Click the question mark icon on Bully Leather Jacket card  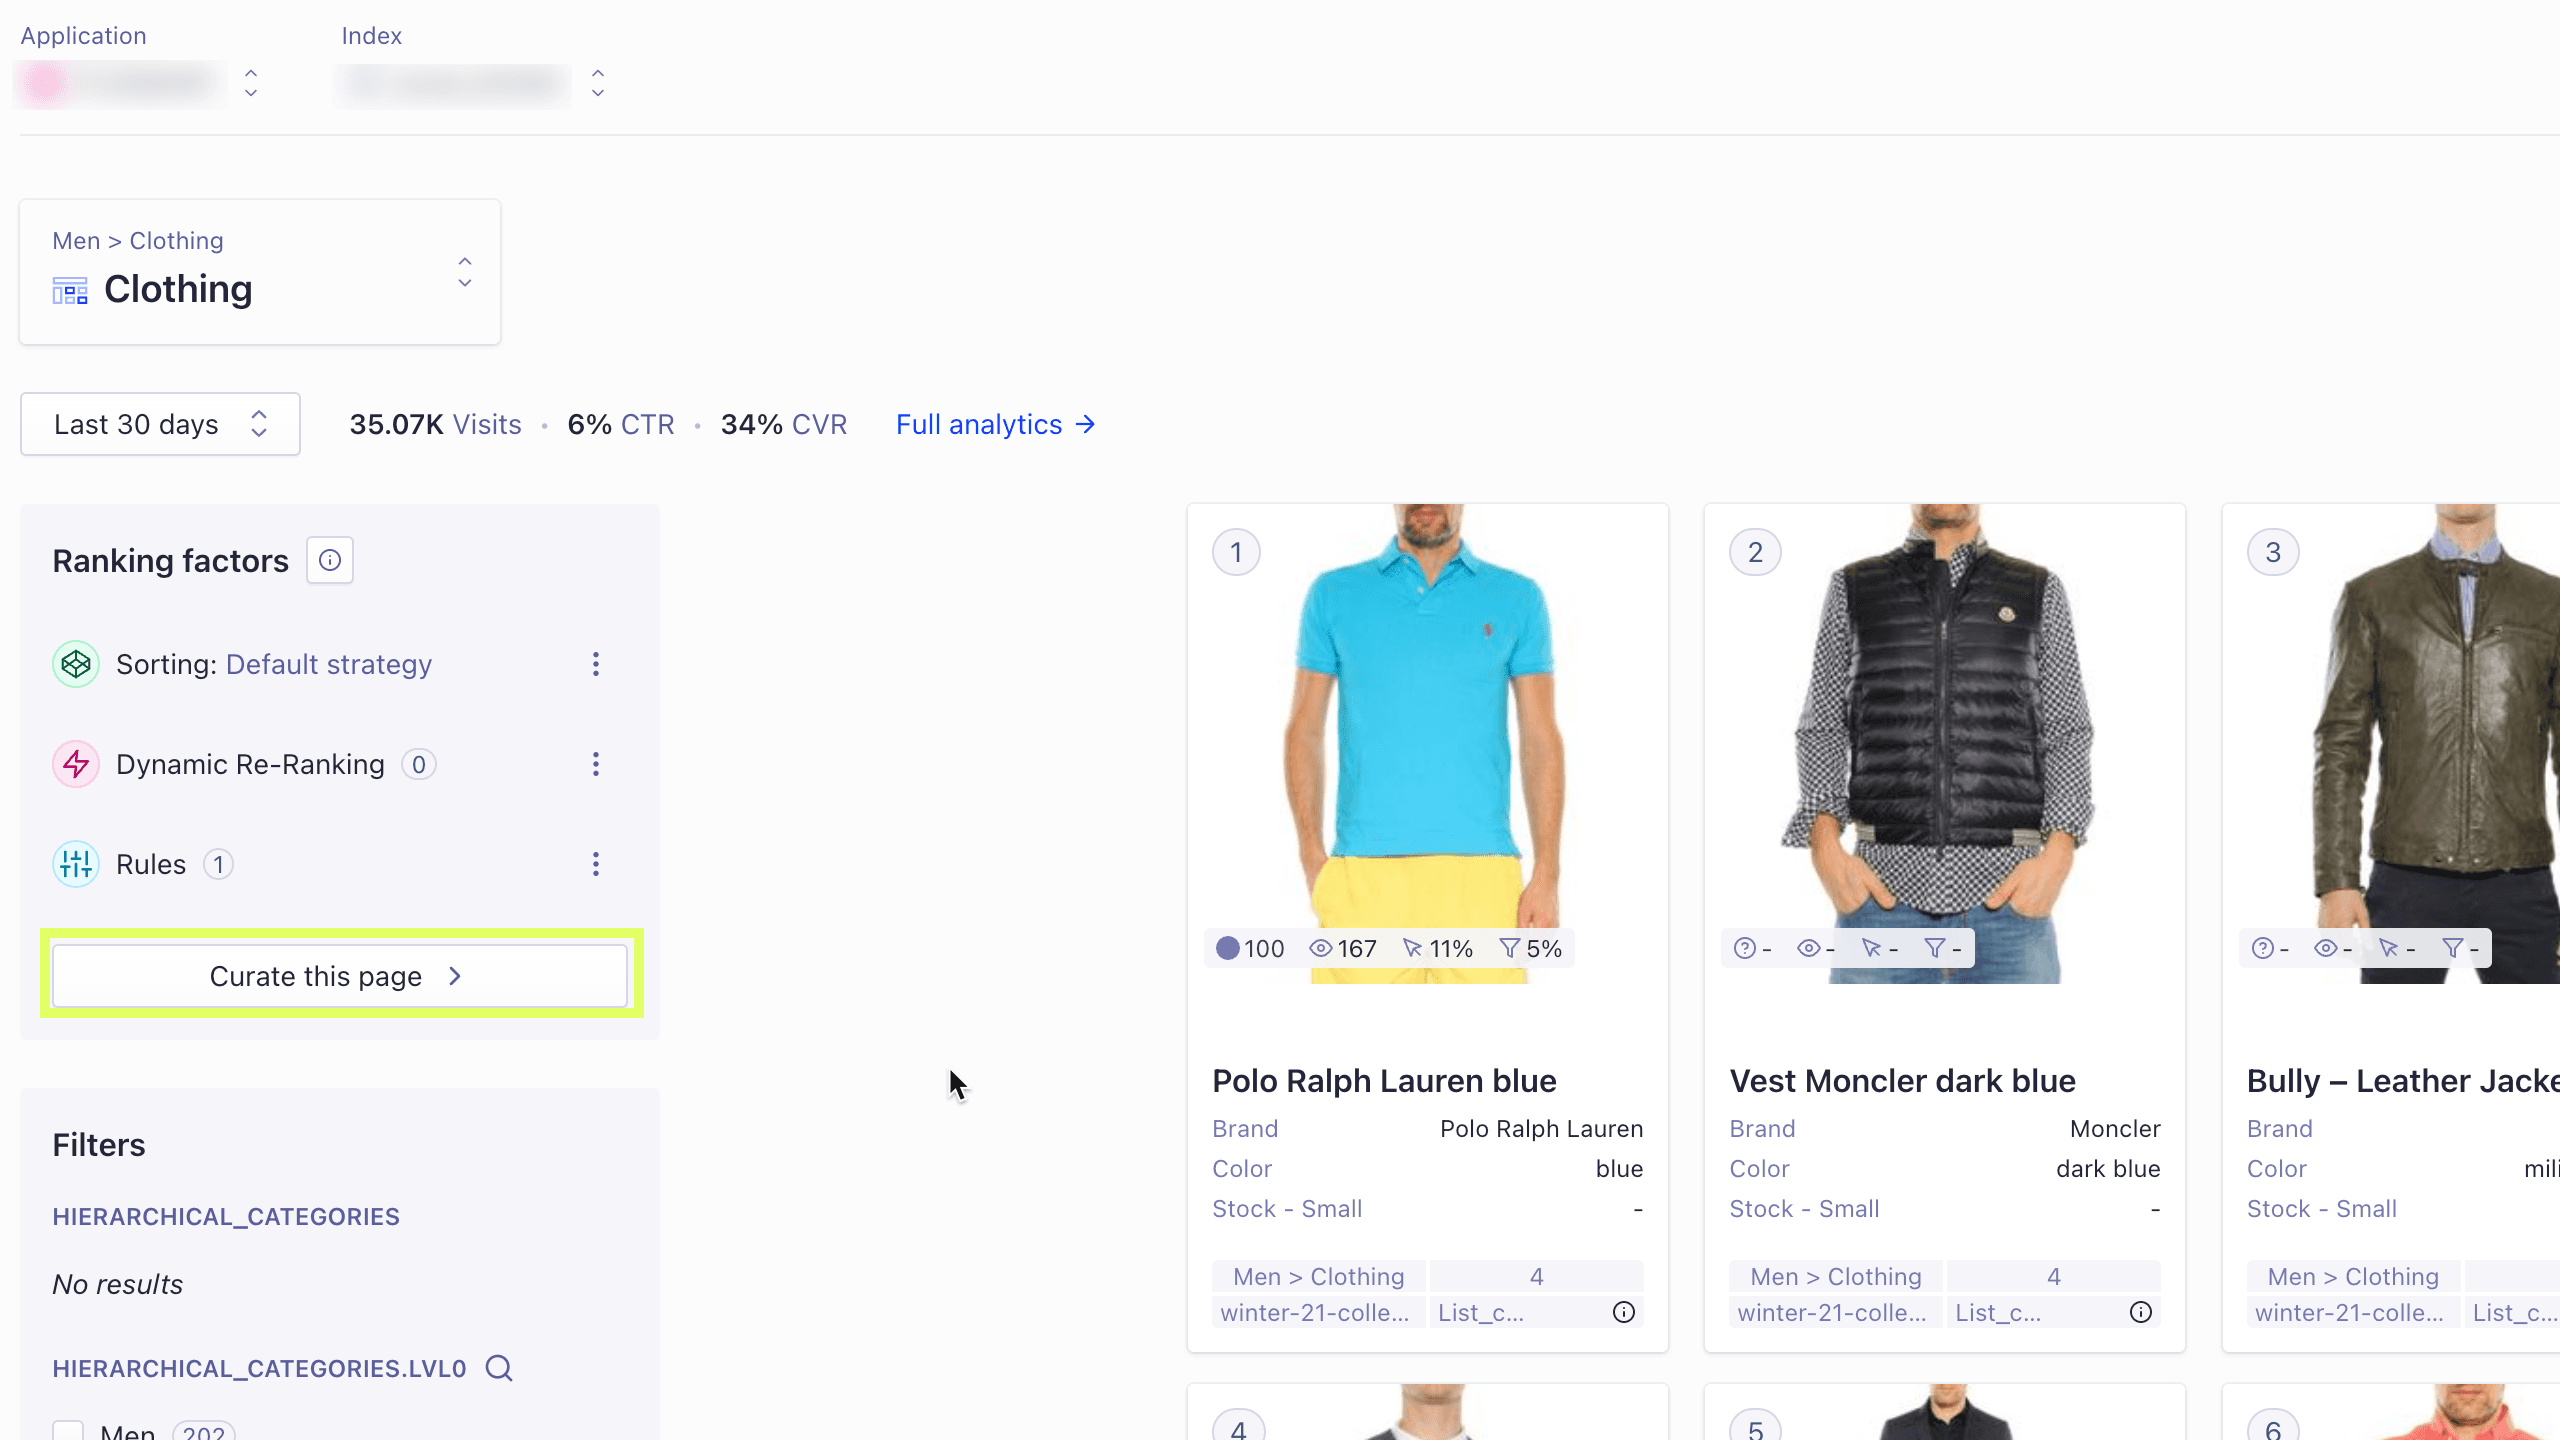point(2262,949)
